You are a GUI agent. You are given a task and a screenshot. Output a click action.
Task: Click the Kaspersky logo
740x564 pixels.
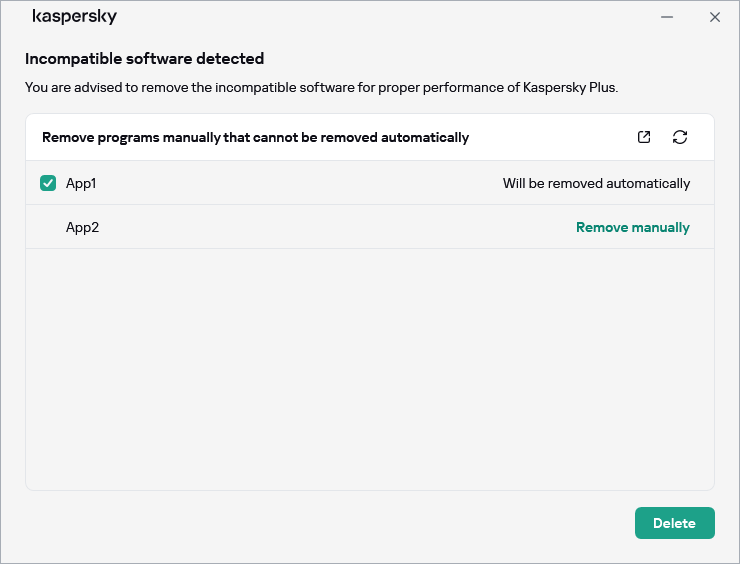point(75,17)
